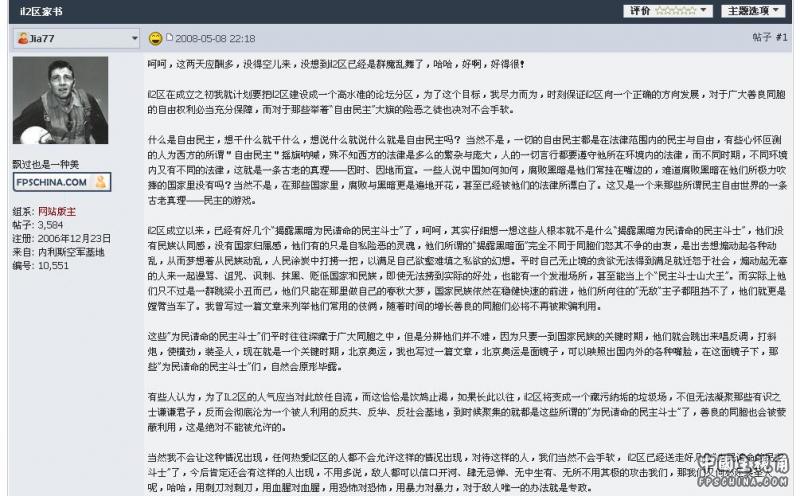Screen dimensions: 800x496
Task: Open Jia77's pilot avatar image
Action: click(x=60, y=101)
